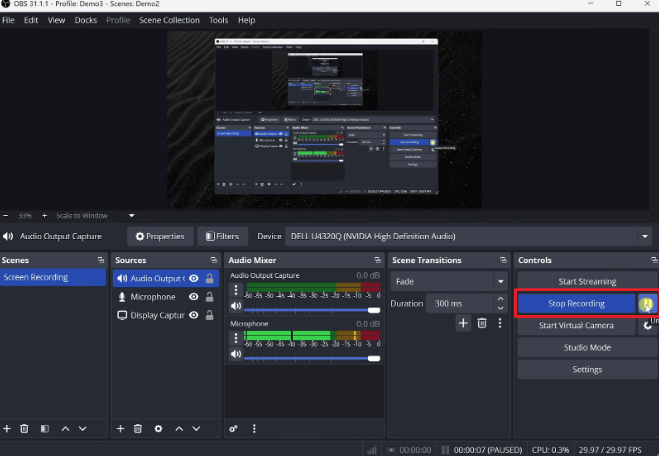Open the Docks menu

tap(86, 20)
